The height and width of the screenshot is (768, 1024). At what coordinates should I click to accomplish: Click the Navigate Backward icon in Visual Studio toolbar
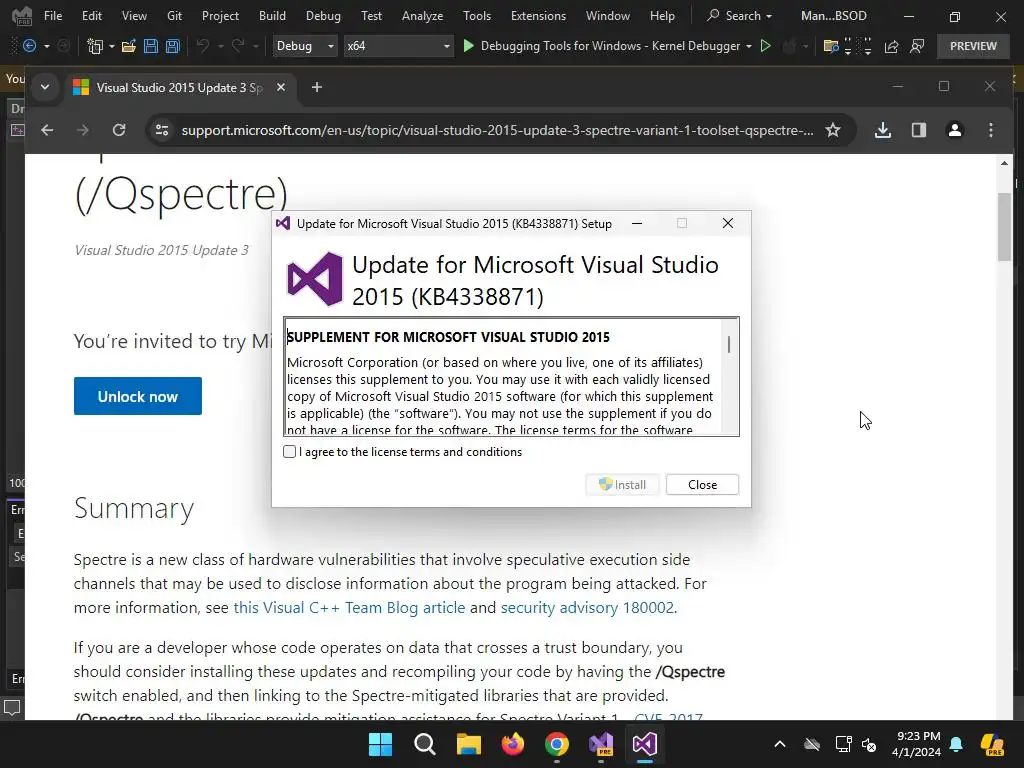29,46
